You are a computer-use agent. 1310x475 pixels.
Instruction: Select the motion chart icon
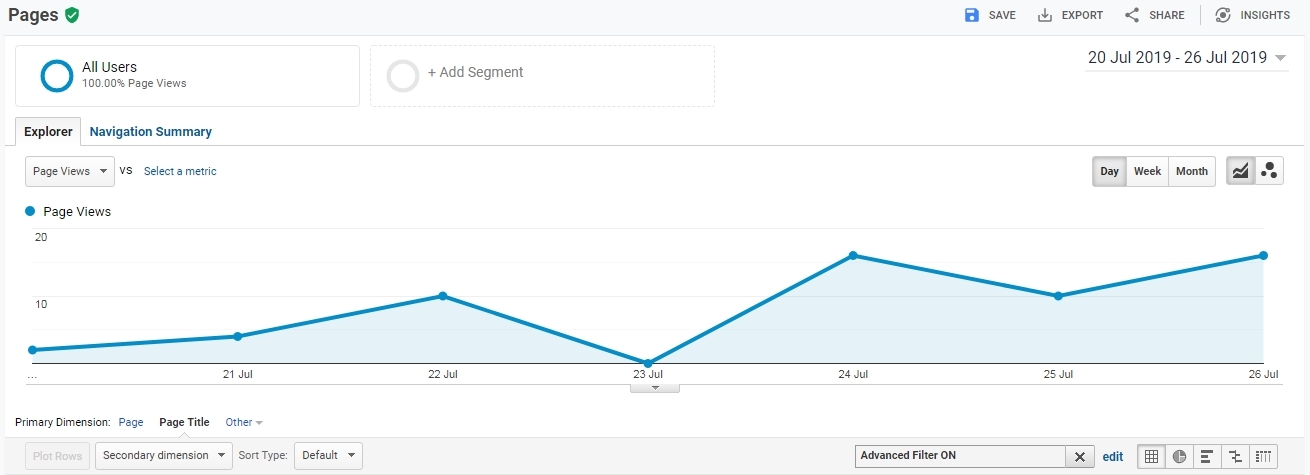(x=1269, y=171)
